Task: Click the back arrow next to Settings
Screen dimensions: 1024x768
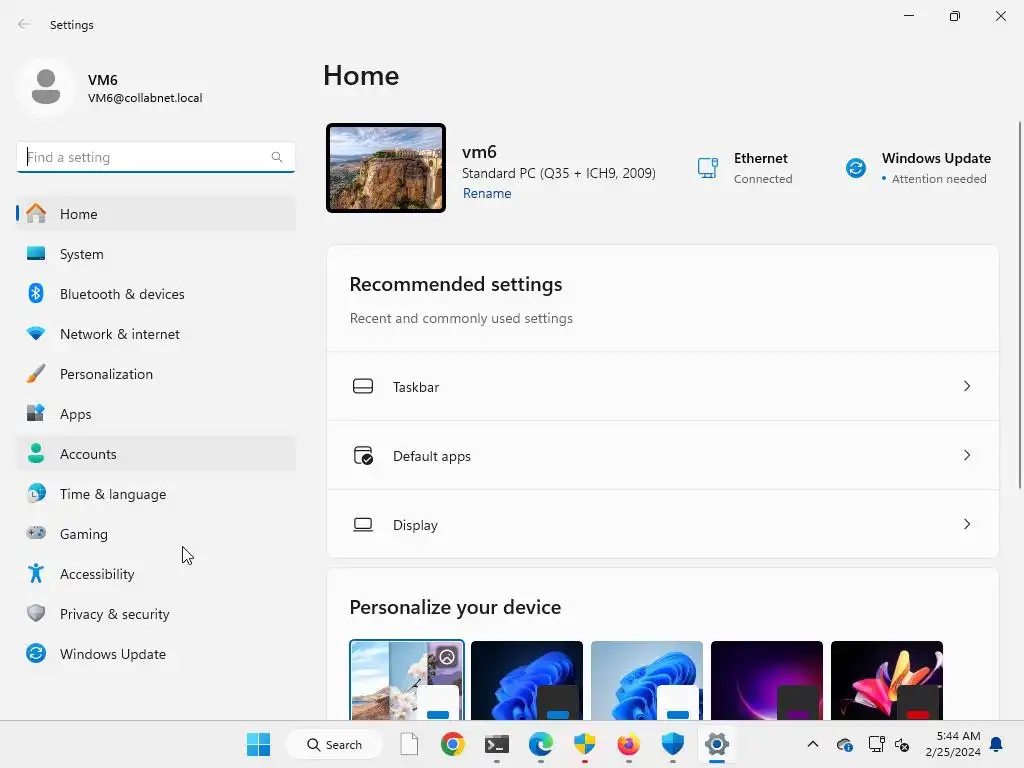Action: [24, 24]
